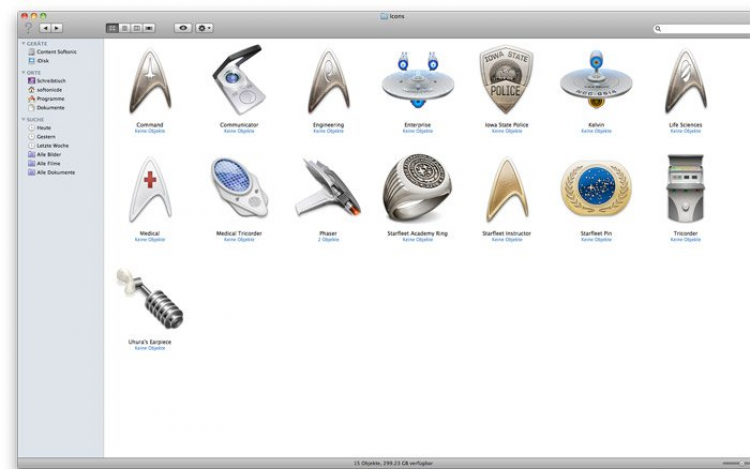Click the Finder search field
The width and height of the screenshot is (750, 469).
click(701, 29)
